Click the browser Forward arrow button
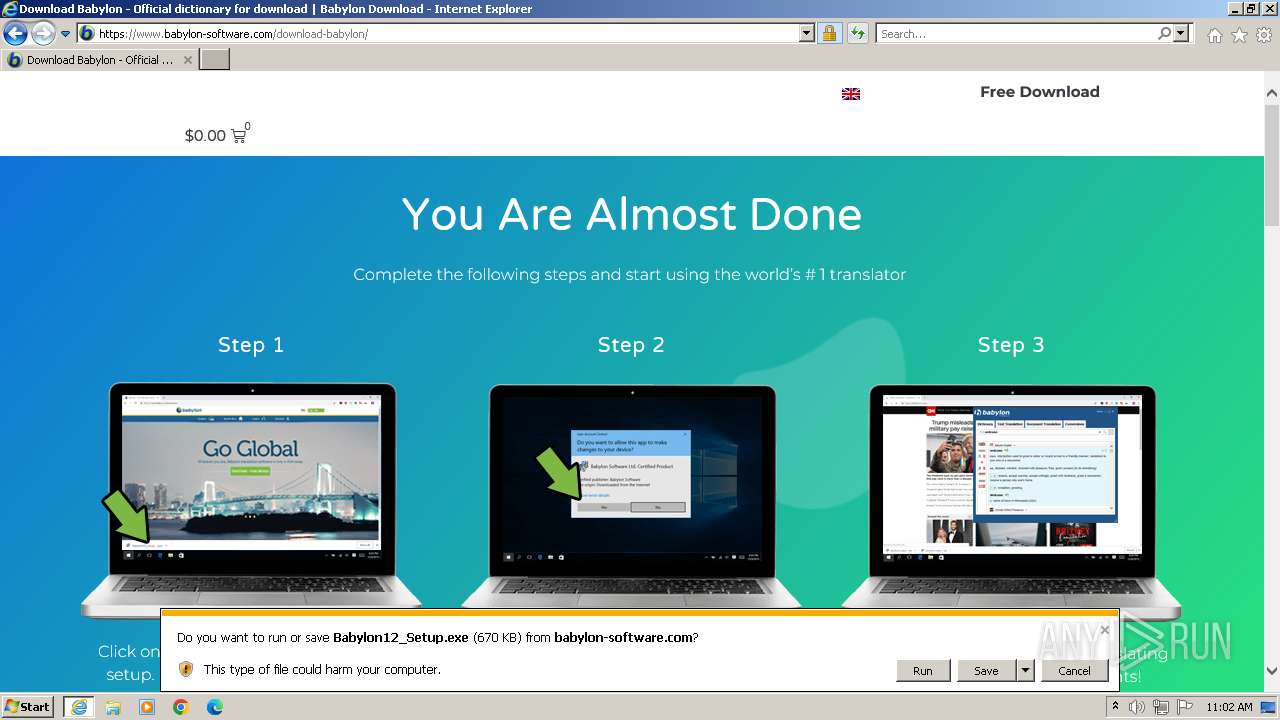Viewport: 1280px width, 720px height. point(43,34)
